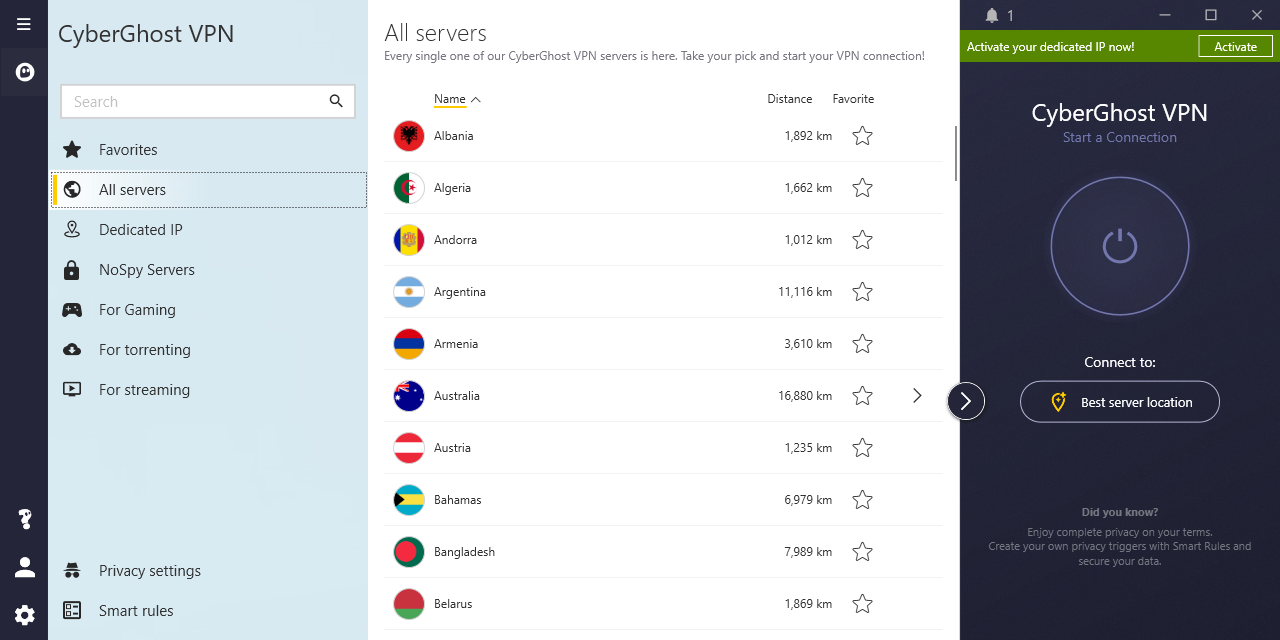Favorite Albania by clicking its star
Viewport: 1280px width, 640px height.
[862, 135]
